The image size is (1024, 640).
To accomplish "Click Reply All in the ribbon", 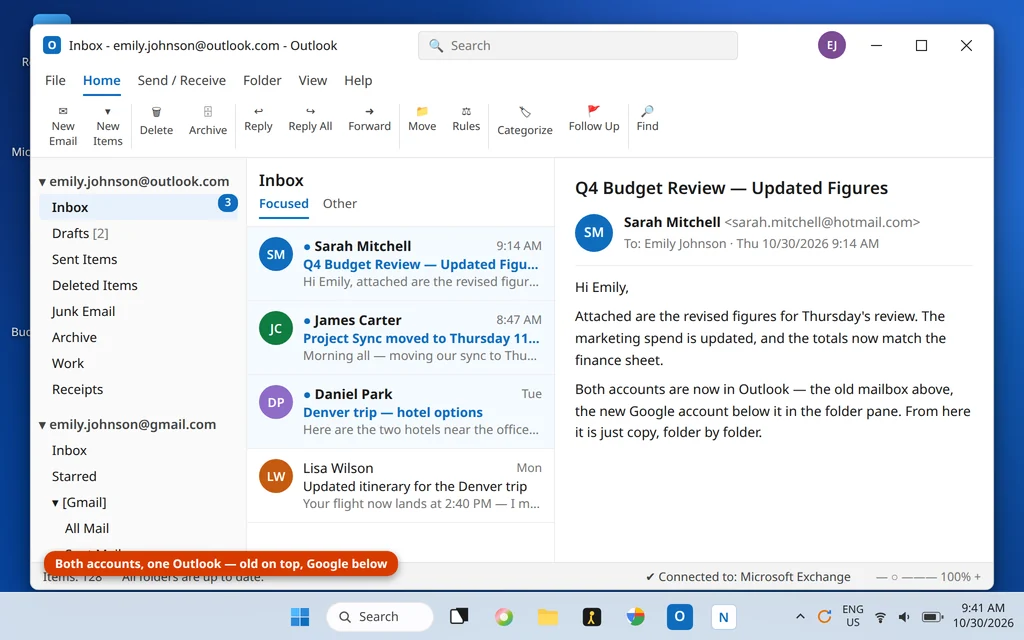I will point(310,119).
